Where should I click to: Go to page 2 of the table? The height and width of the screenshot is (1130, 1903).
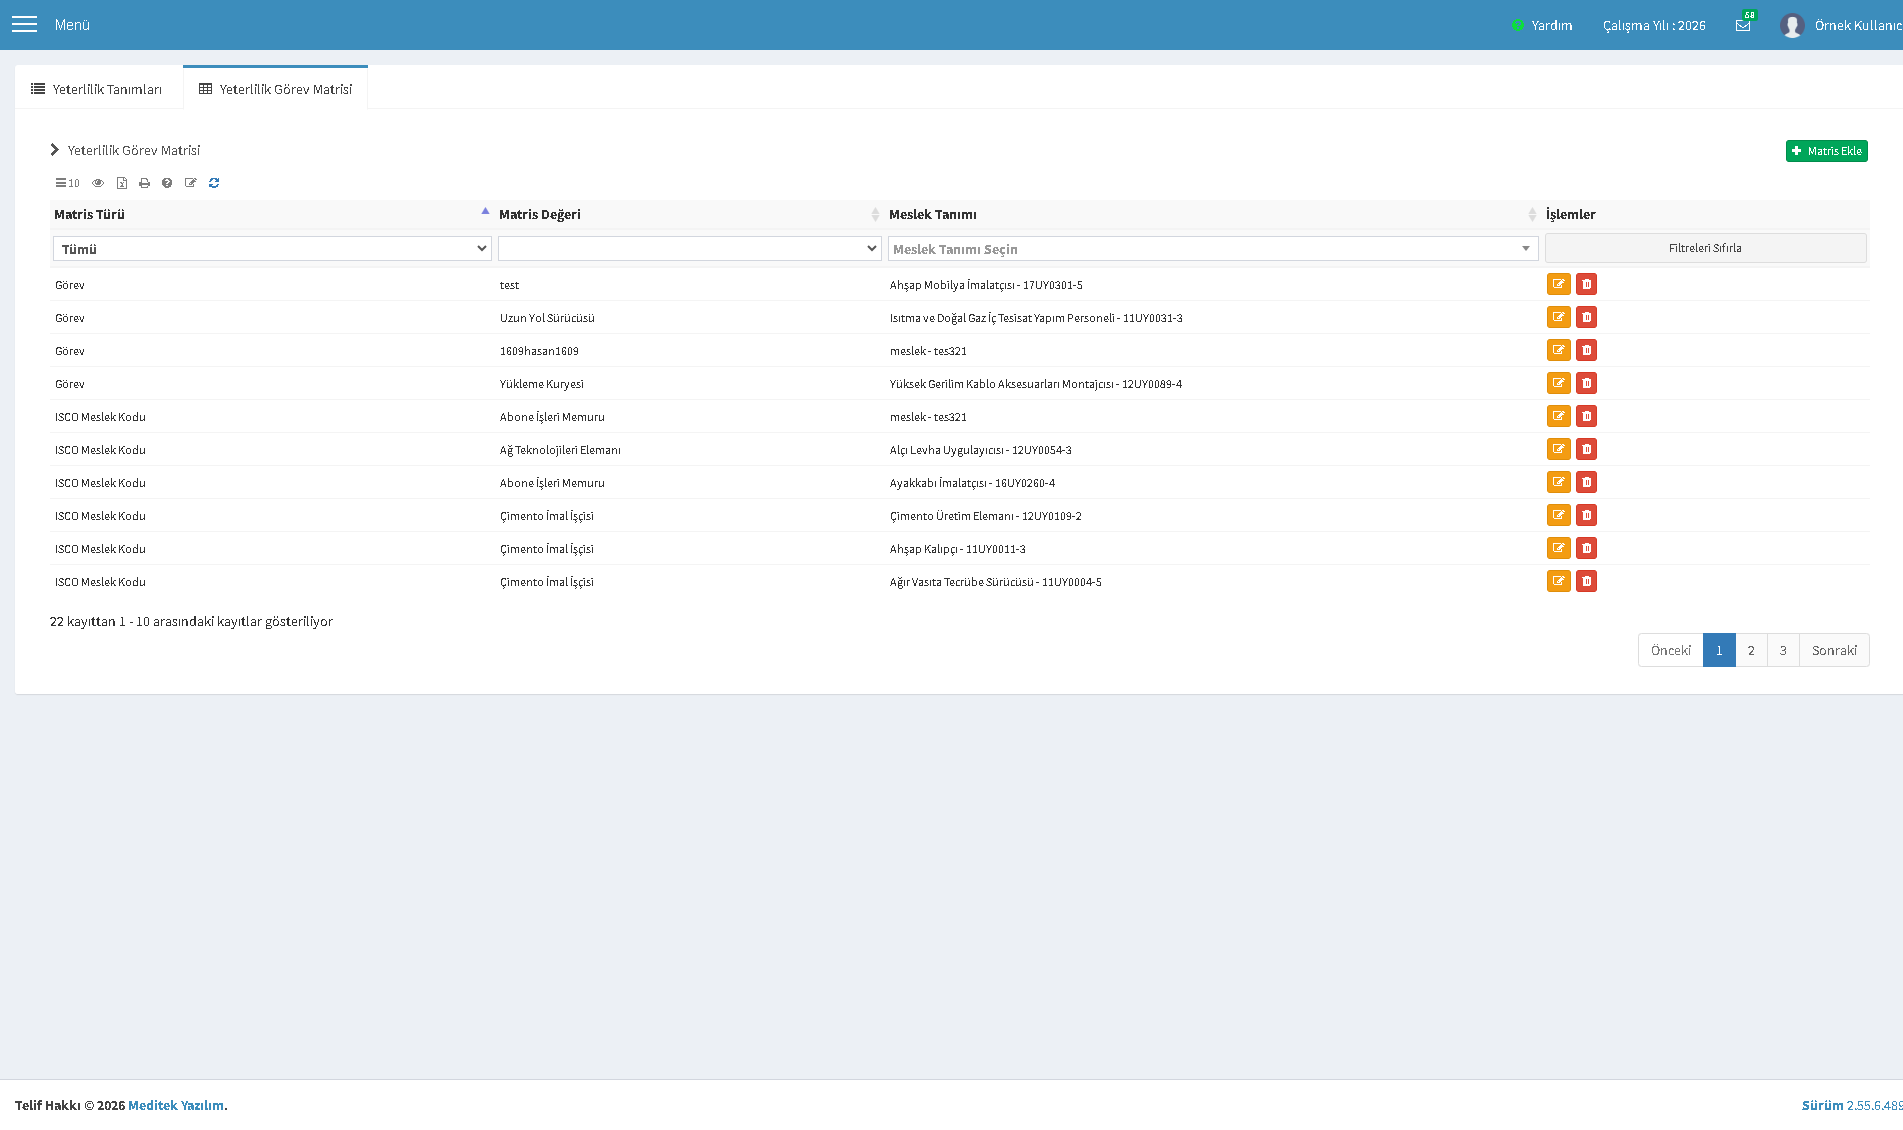tap(1750, 650)
